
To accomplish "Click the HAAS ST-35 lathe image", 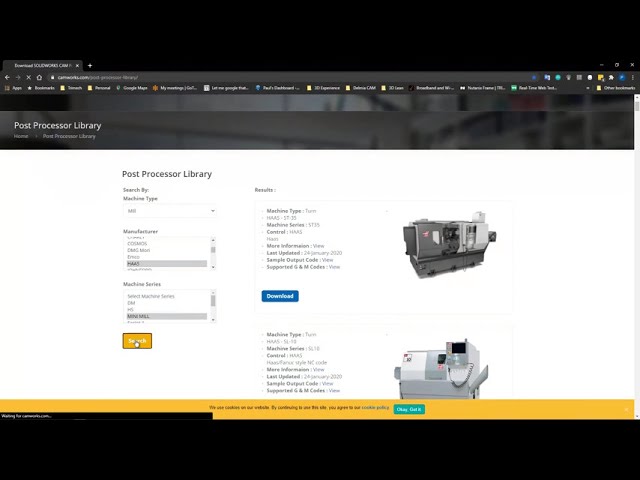I will pos(449,244).
